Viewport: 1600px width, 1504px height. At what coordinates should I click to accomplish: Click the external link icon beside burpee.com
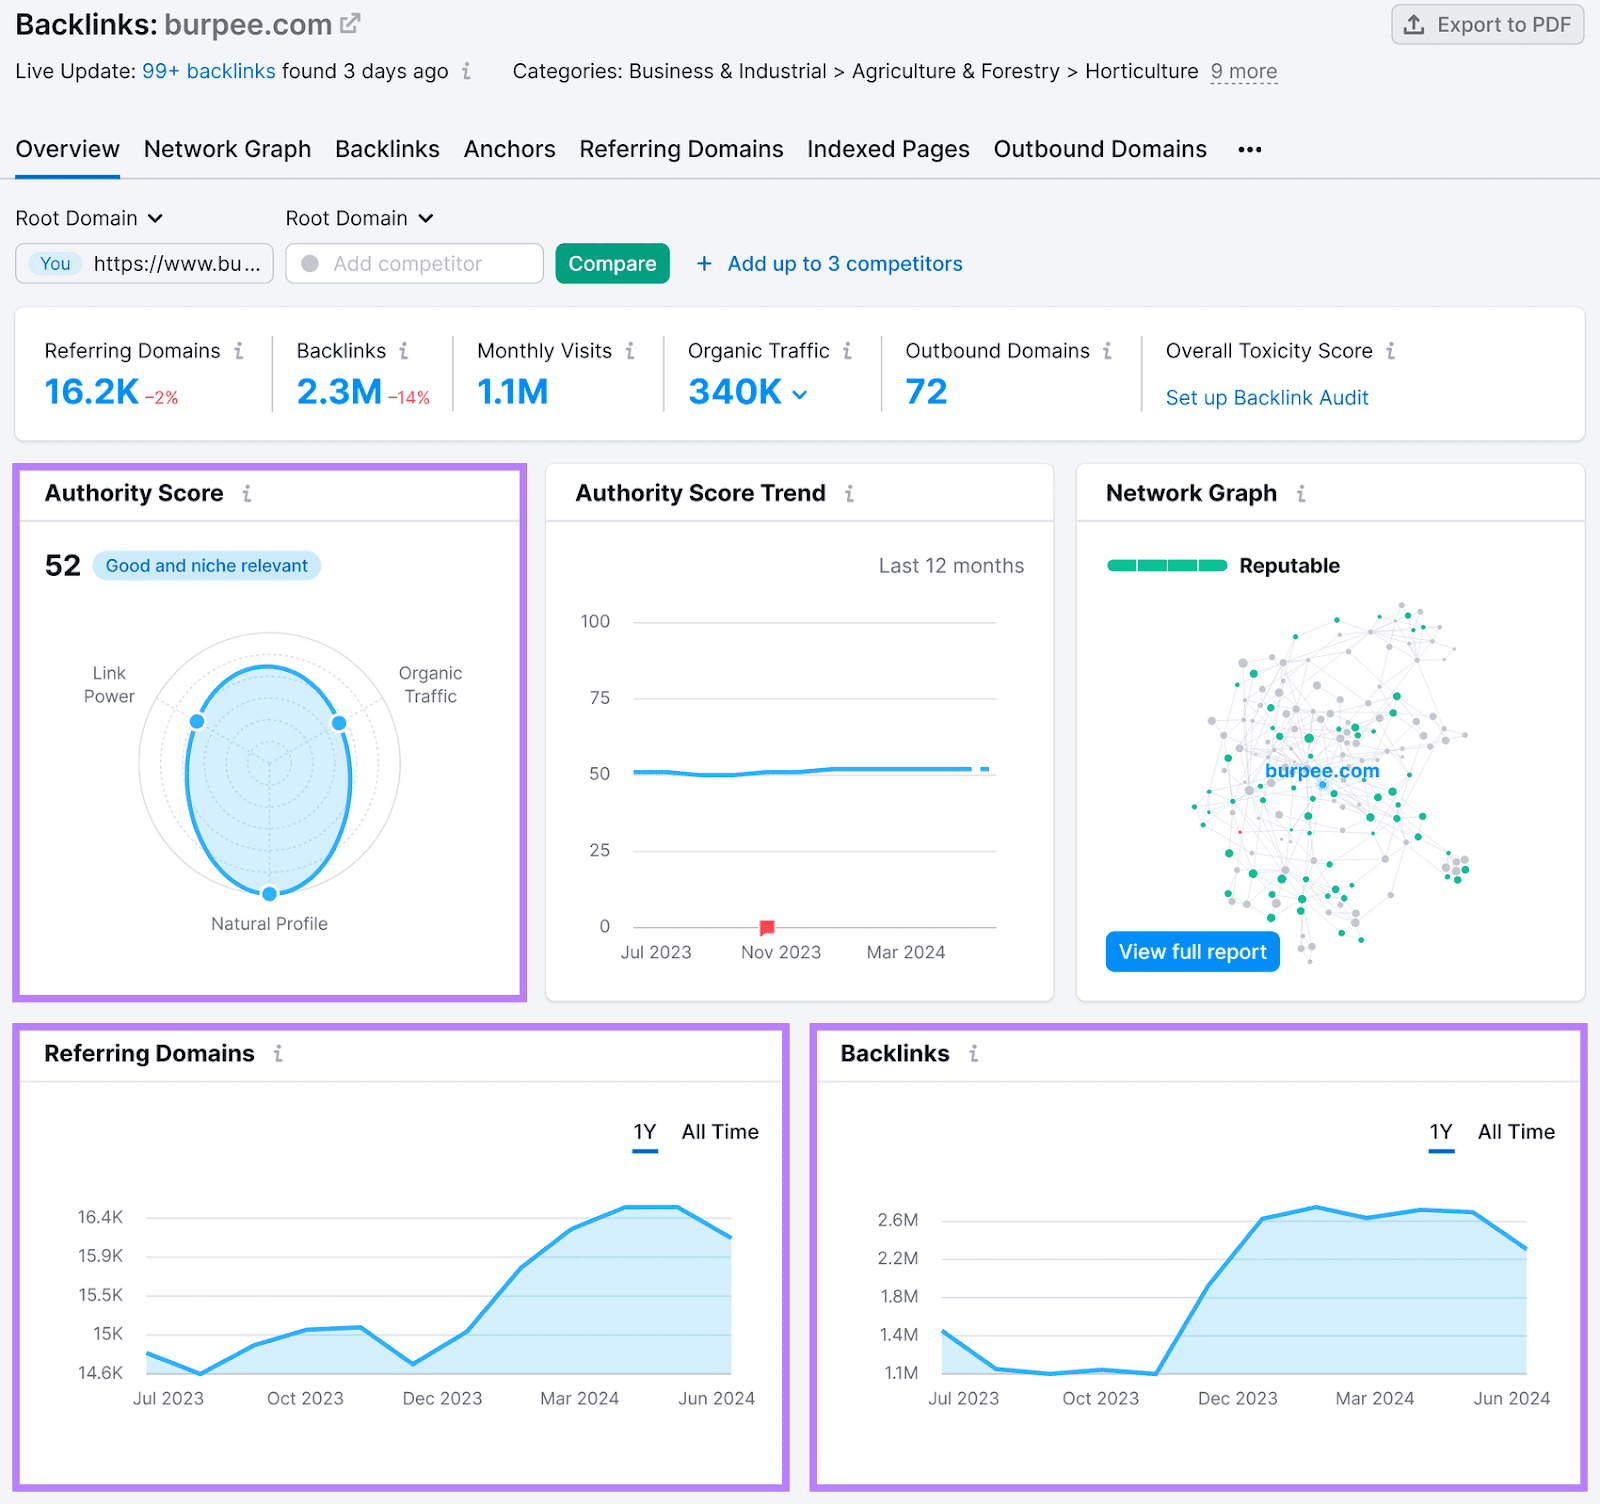click(x=348, y=21)
